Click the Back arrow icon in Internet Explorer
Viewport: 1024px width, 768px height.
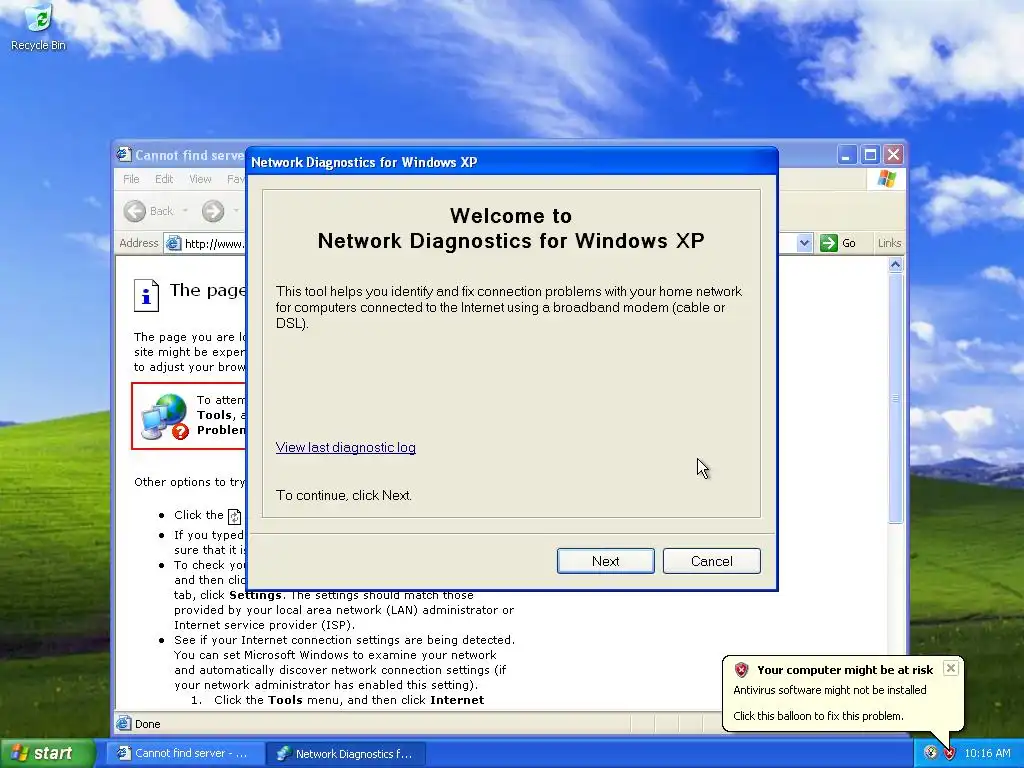pos(135,211)
